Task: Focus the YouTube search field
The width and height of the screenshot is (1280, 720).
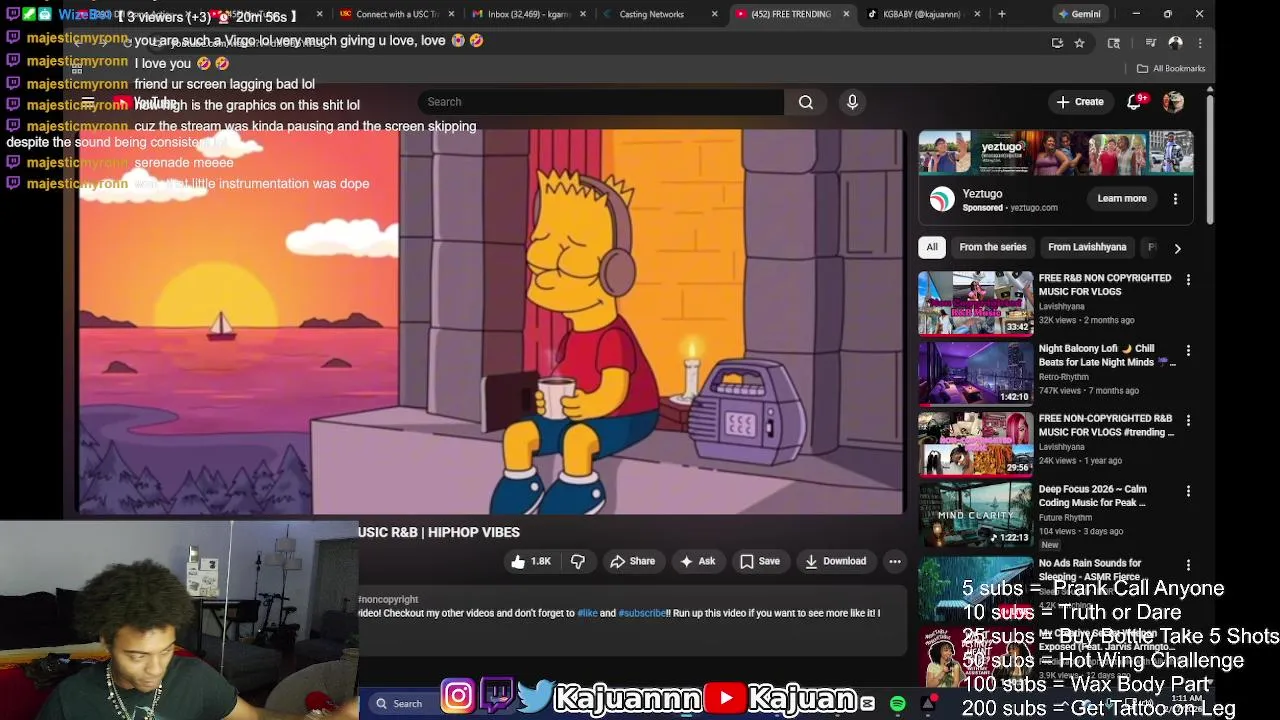Action: 600,102
